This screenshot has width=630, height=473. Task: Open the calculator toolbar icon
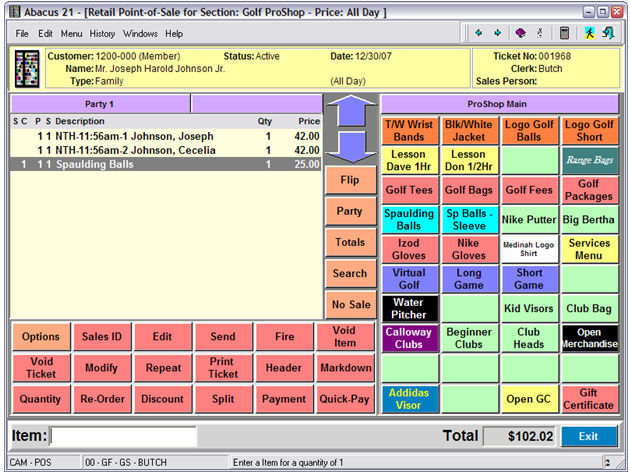565,33
